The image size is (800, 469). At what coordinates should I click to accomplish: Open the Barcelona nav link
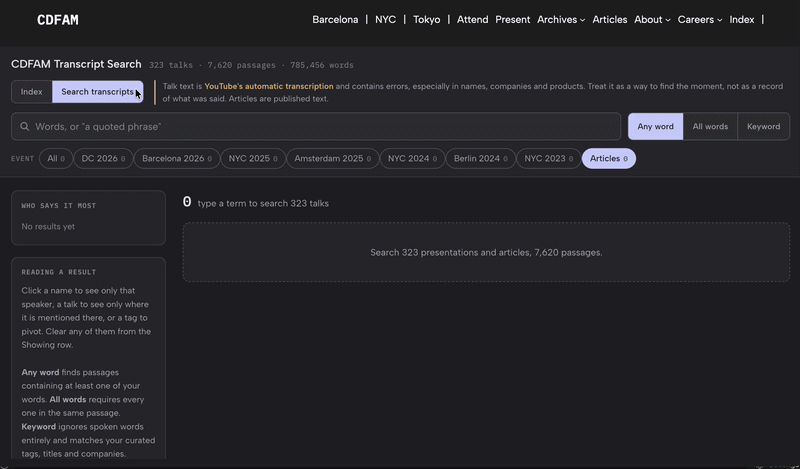[x=335, y=20]
